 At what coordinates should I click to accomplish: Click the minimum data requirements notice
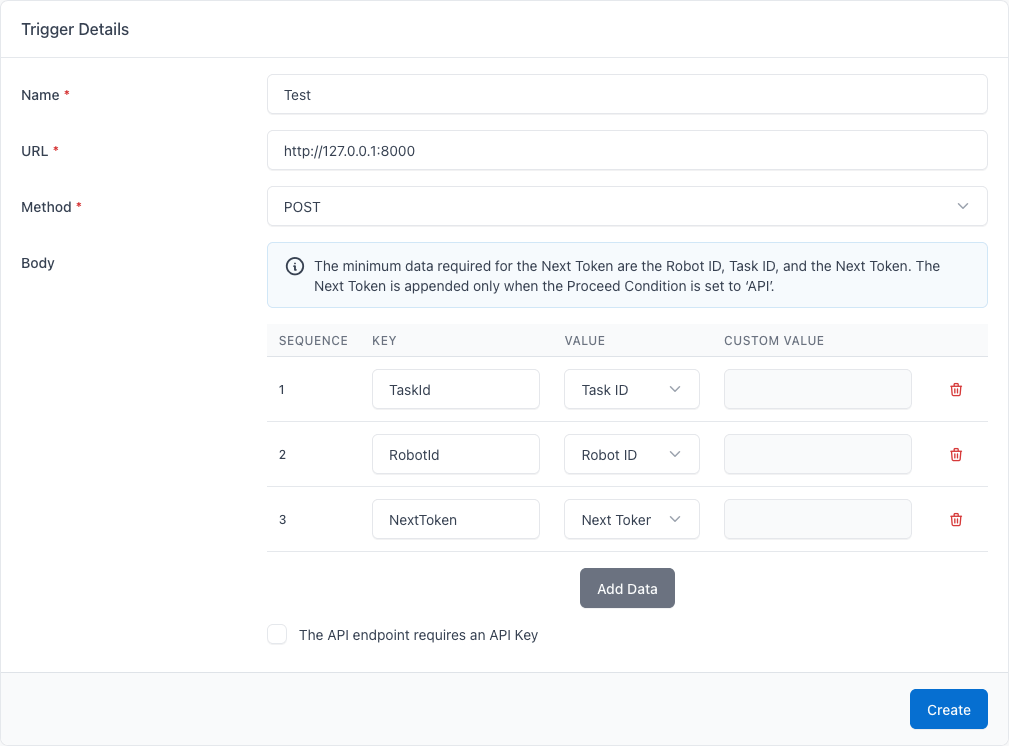(627, 275)
